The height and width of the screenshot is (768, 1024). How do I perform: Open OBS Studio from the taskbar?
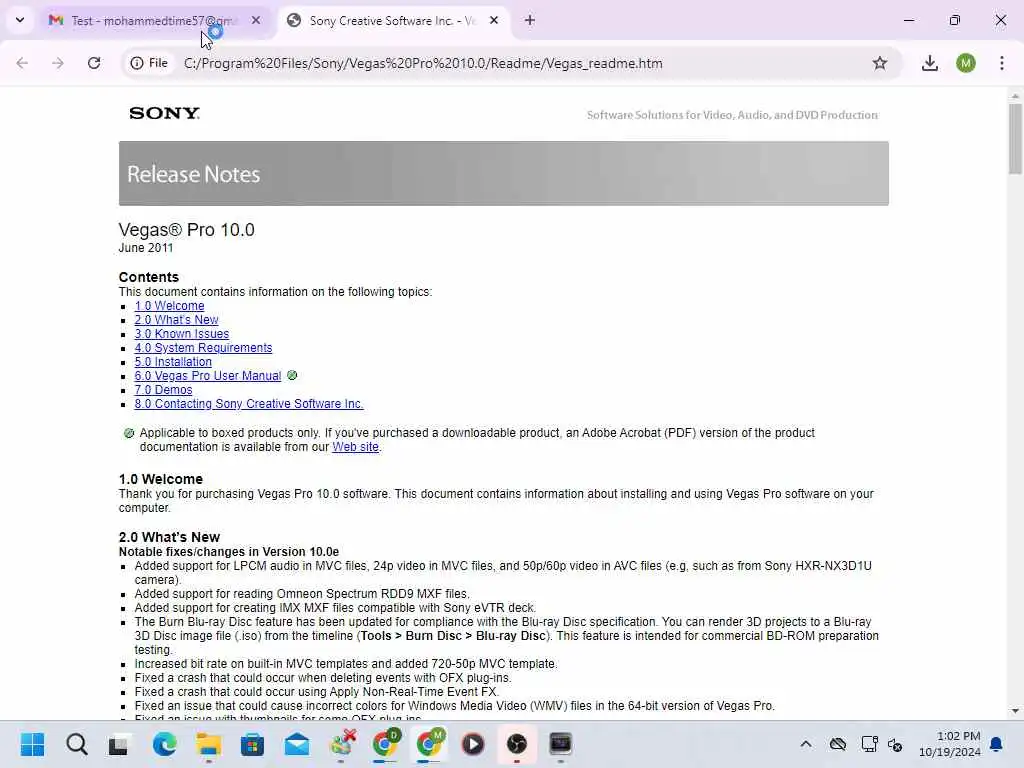click(517, 744)
